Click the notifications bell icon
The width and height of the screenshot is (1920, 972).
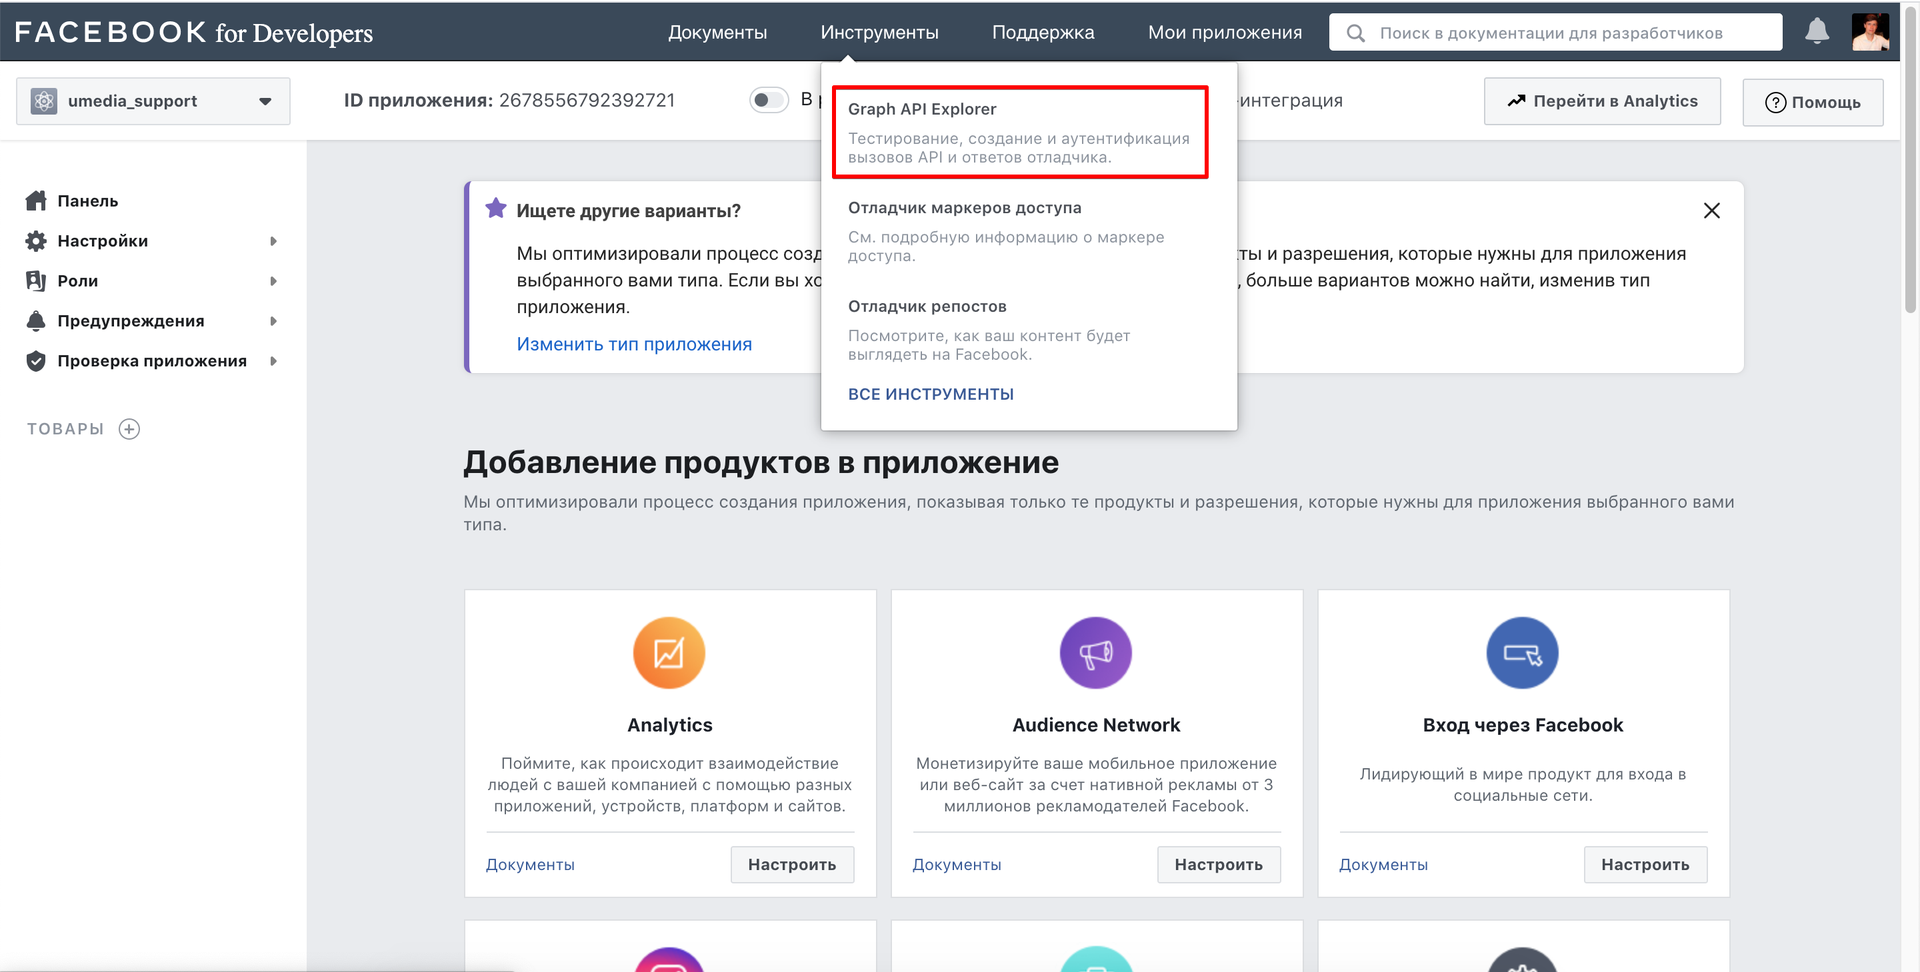[1817, 31]
